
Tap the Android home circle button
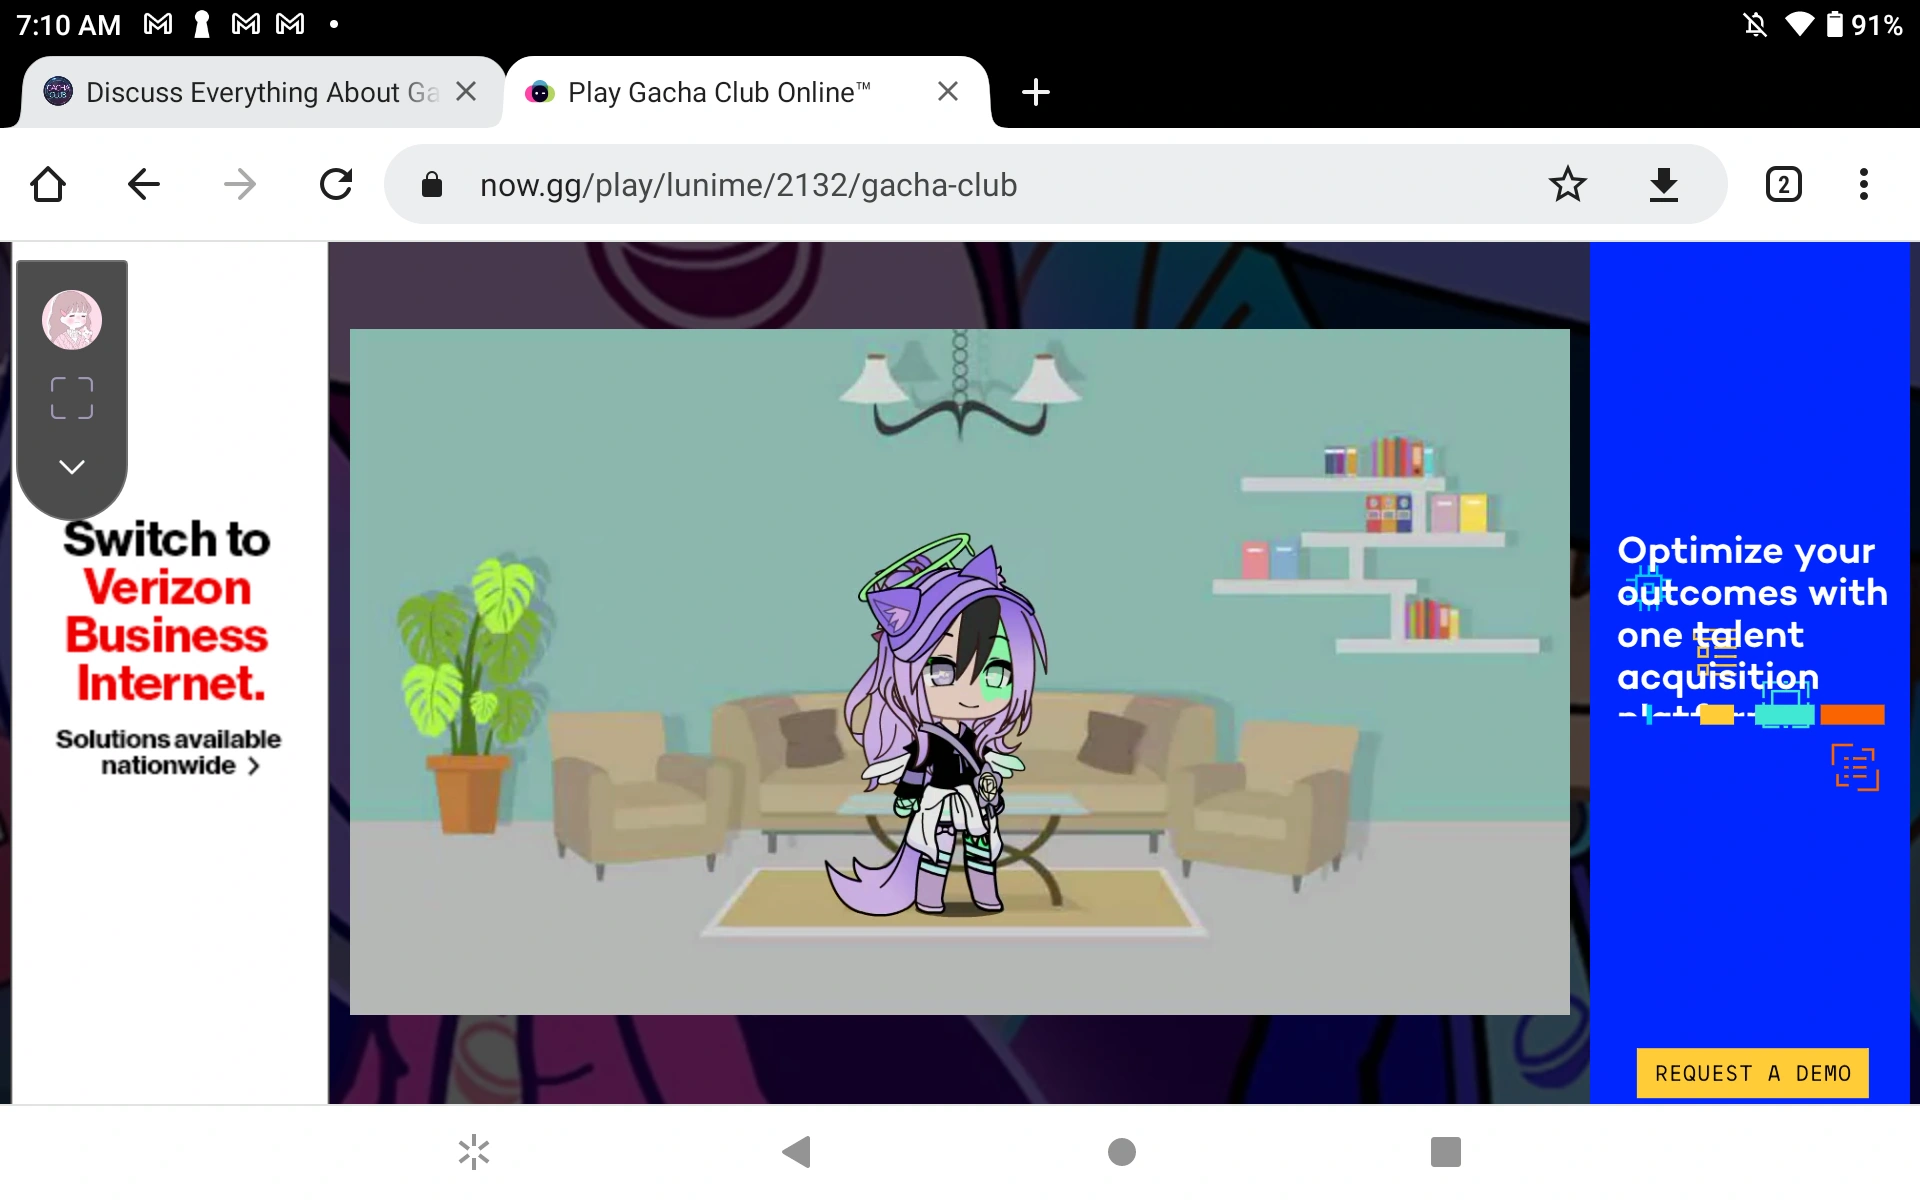1122,1152
